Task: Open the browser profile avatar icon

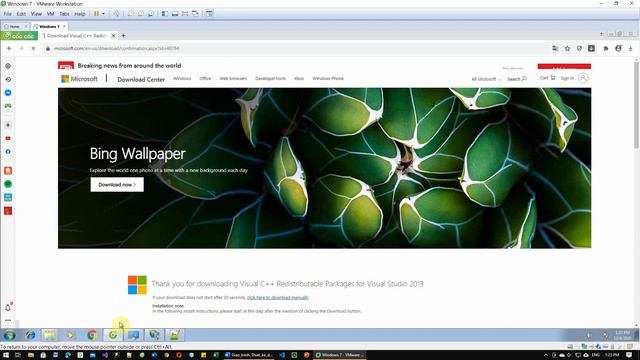Action: coord(618,49)
